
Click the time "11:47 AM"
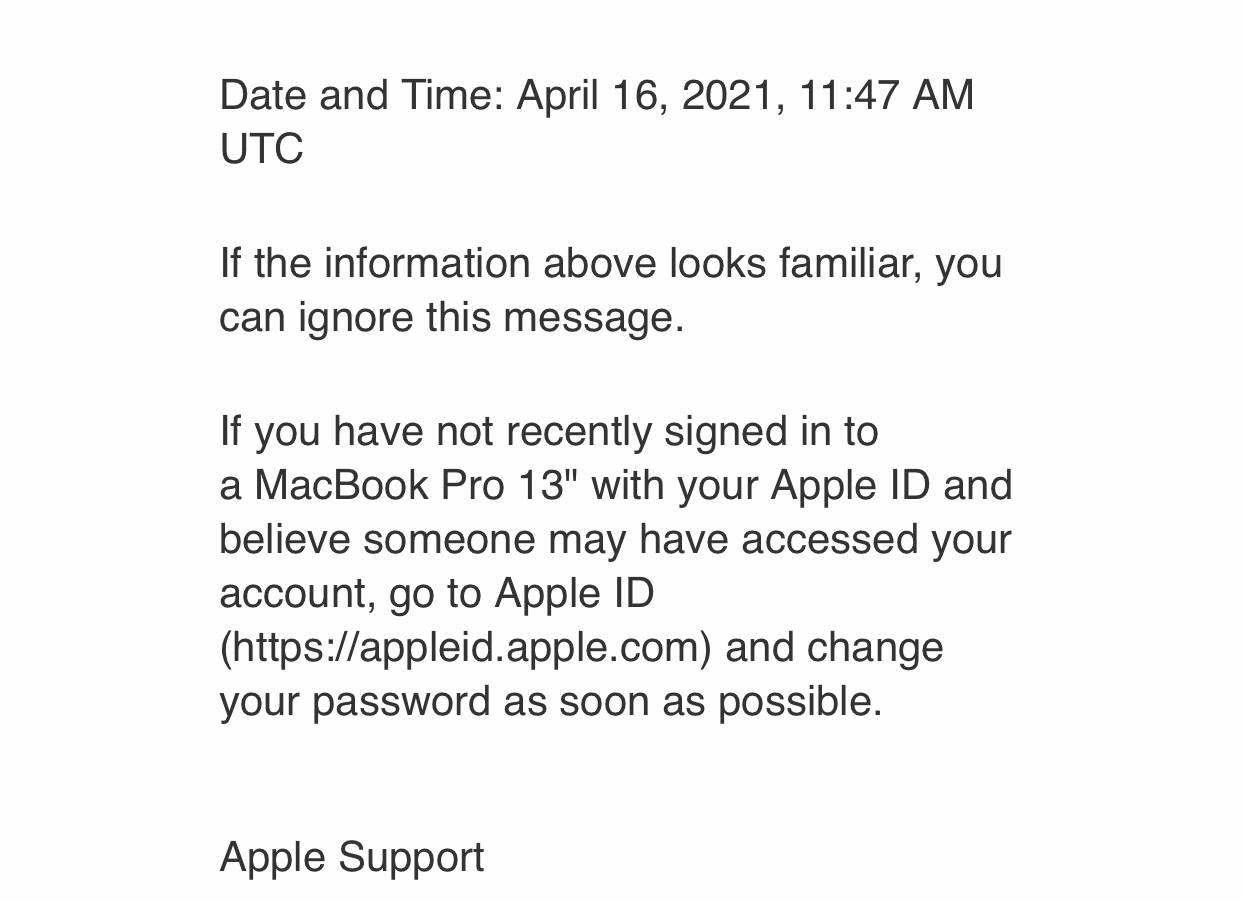(886, 96)
